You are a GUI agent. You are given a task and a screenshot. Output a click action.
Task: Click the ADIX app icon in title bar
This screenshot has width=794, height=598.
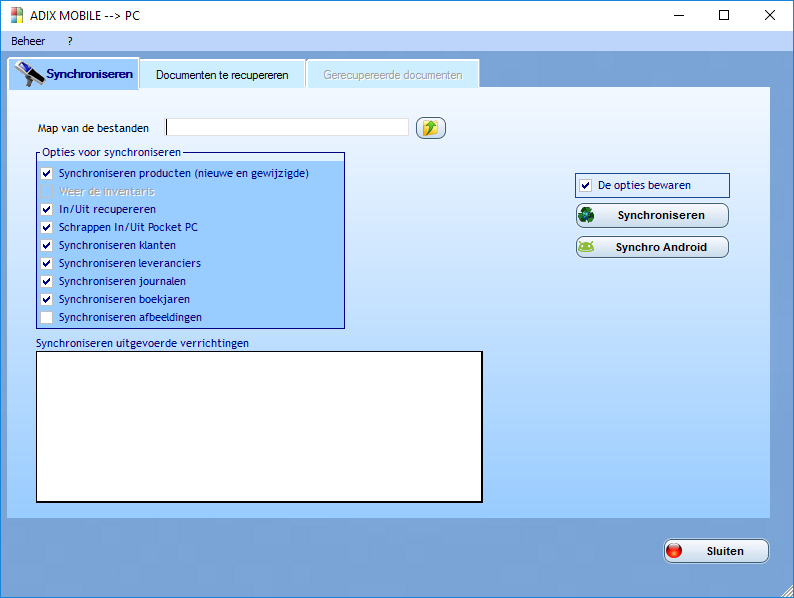(x=17, y=15)
